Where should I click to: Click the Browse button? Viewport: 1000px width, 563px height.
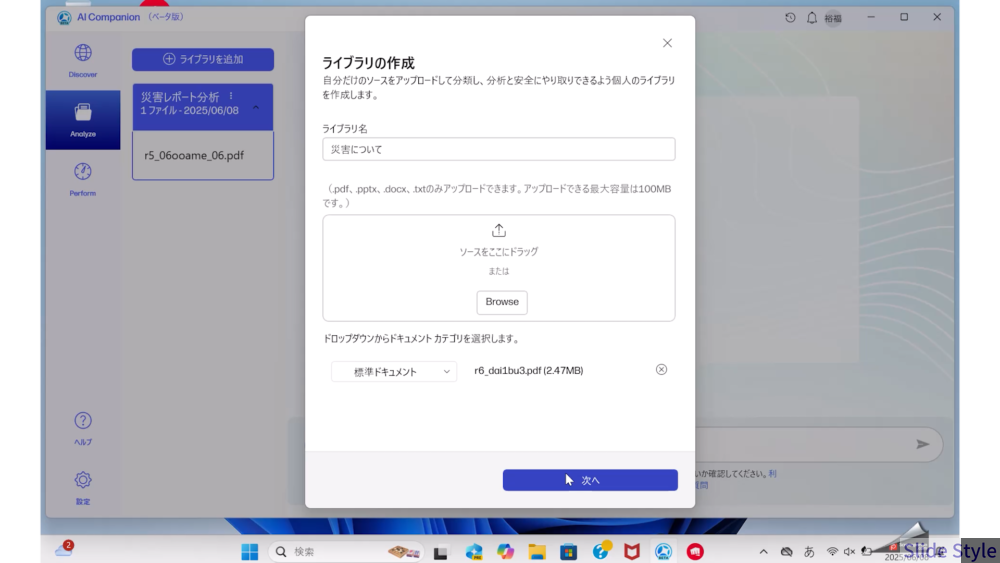[x=502, y=302]
